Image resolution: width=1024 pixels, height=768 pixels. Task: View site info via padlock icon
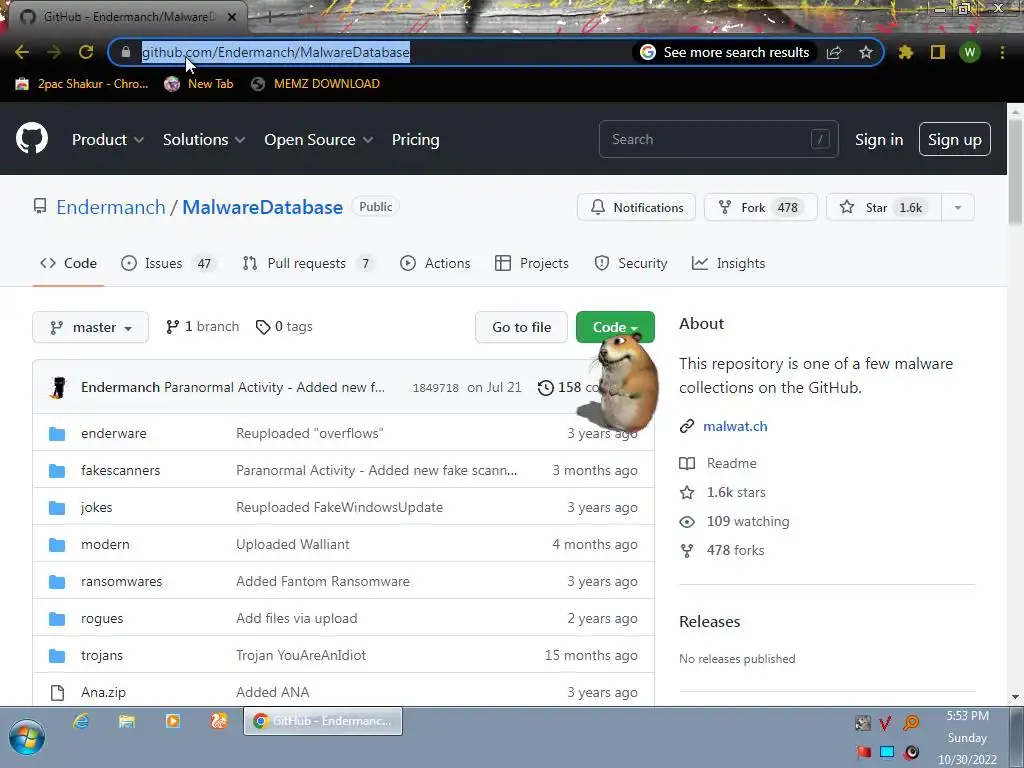click(126, 52)
